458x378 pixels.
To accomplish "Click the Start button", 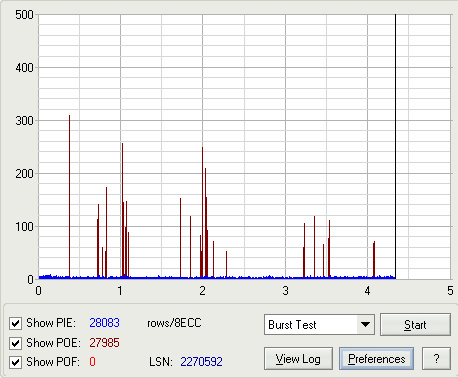I will pyautogui.click(x=415, y=324).
